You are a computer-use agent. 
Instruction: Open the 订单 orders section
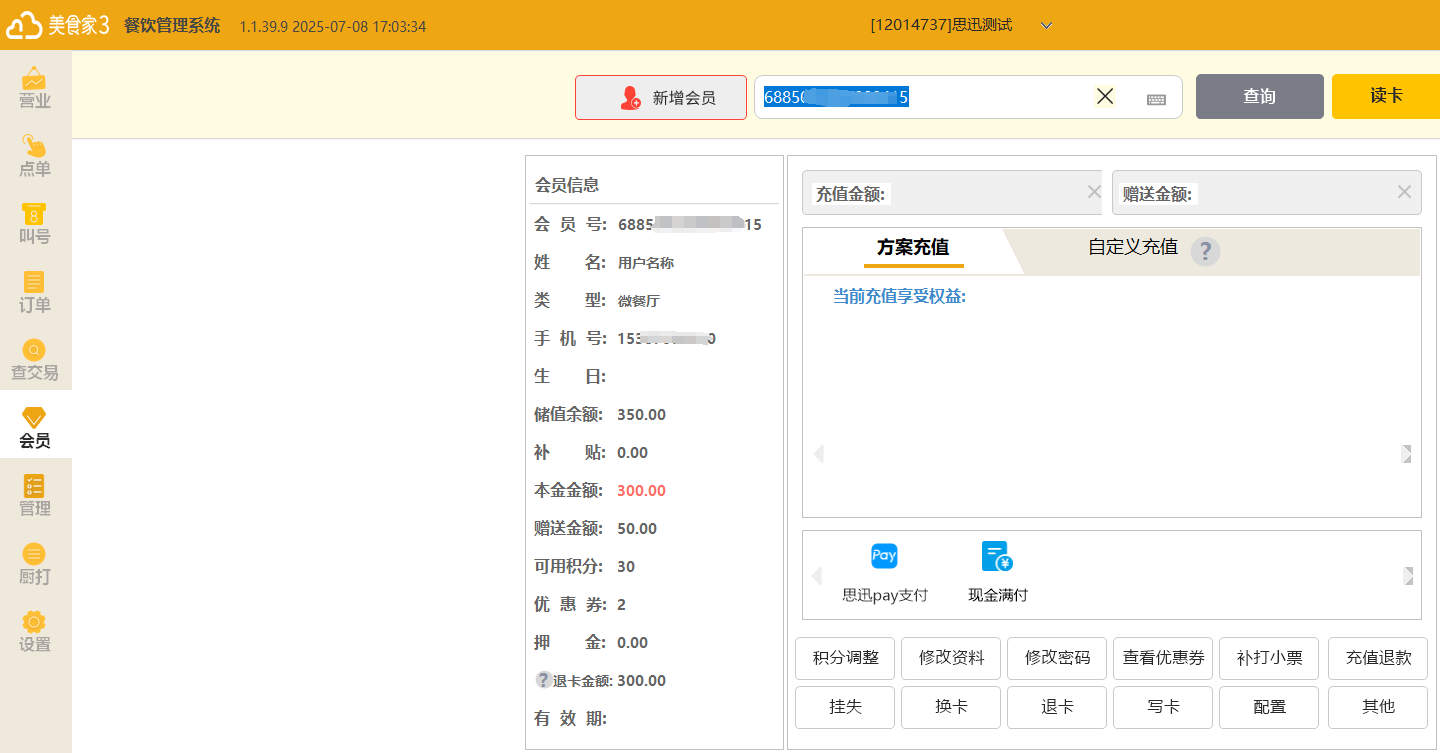pos(35,293)
